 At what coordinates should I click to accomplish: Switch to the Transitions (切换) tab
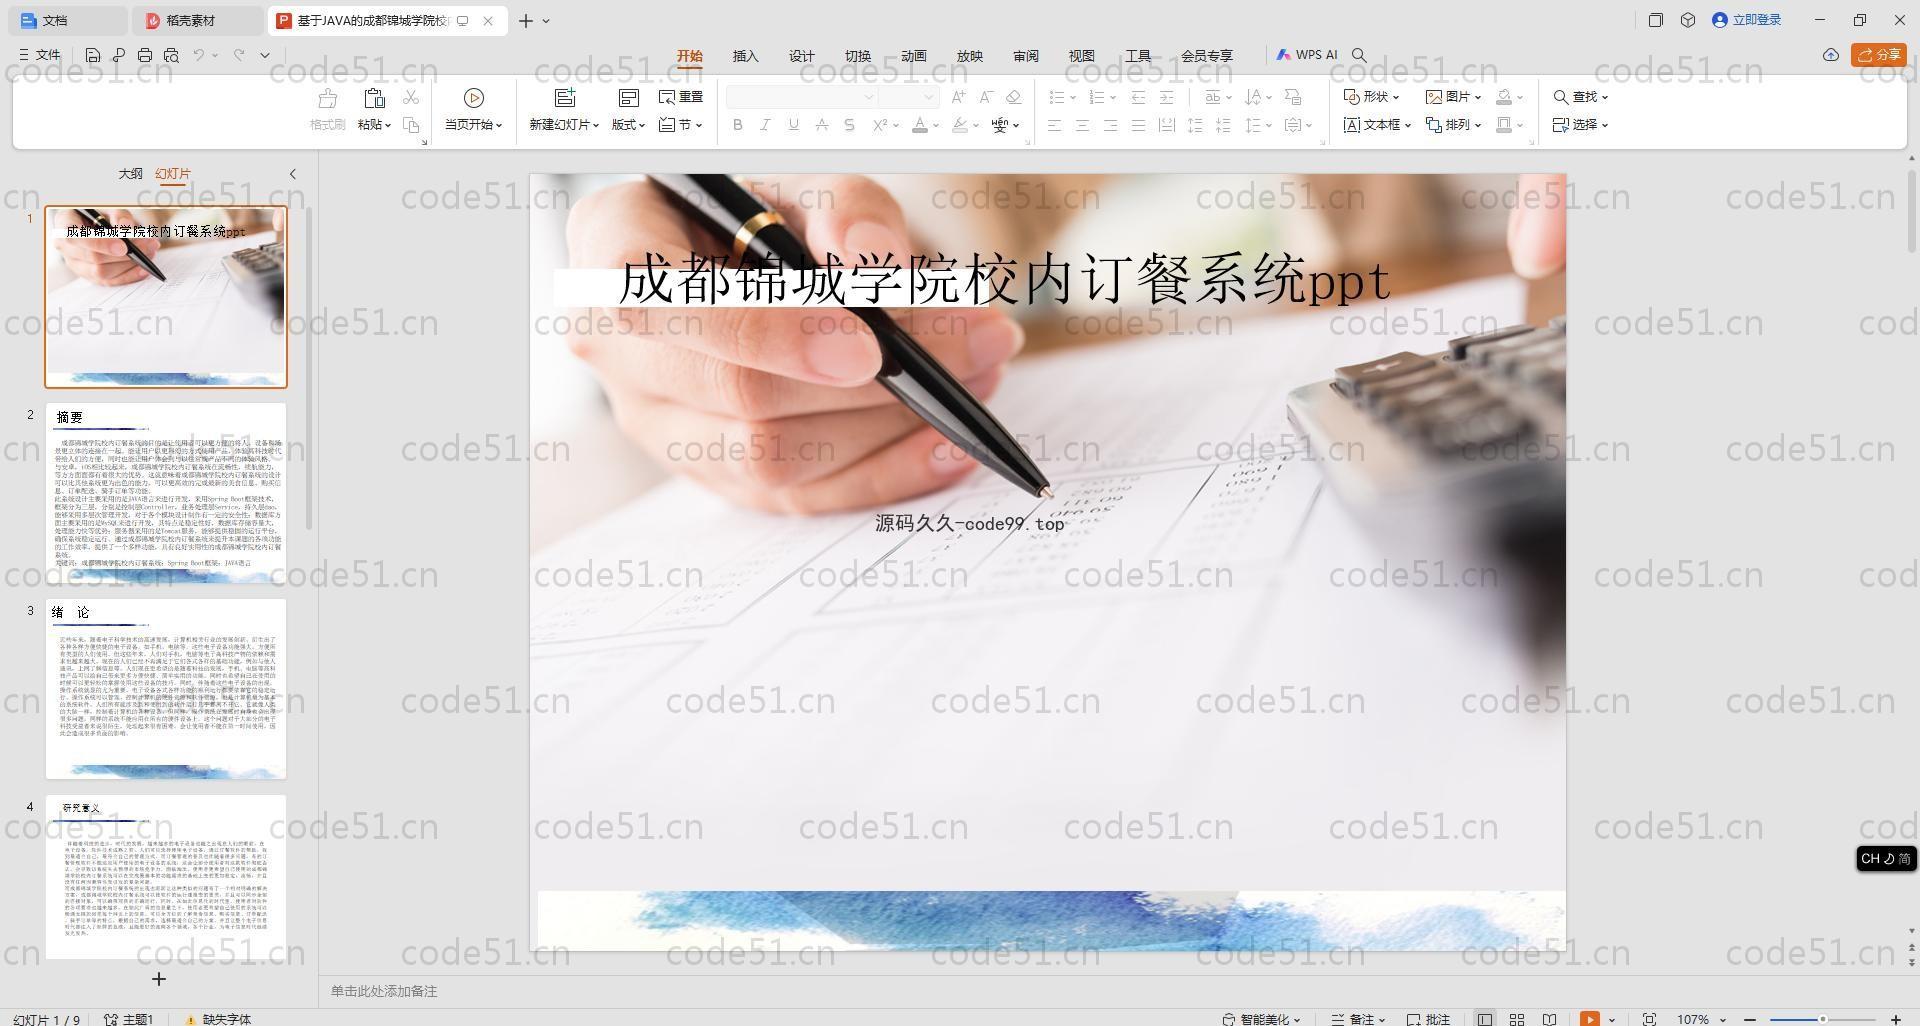(x=858, y=56)
